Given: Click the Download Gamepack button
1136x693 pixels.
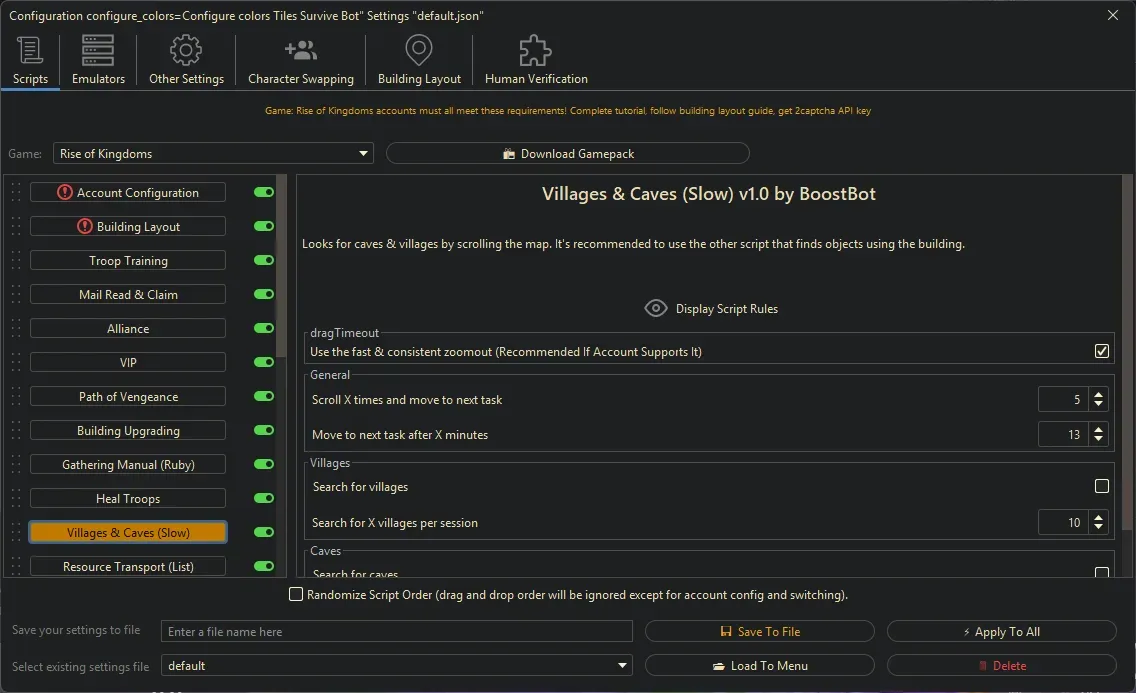Looking at the screenshot, I should click(567, 154).
